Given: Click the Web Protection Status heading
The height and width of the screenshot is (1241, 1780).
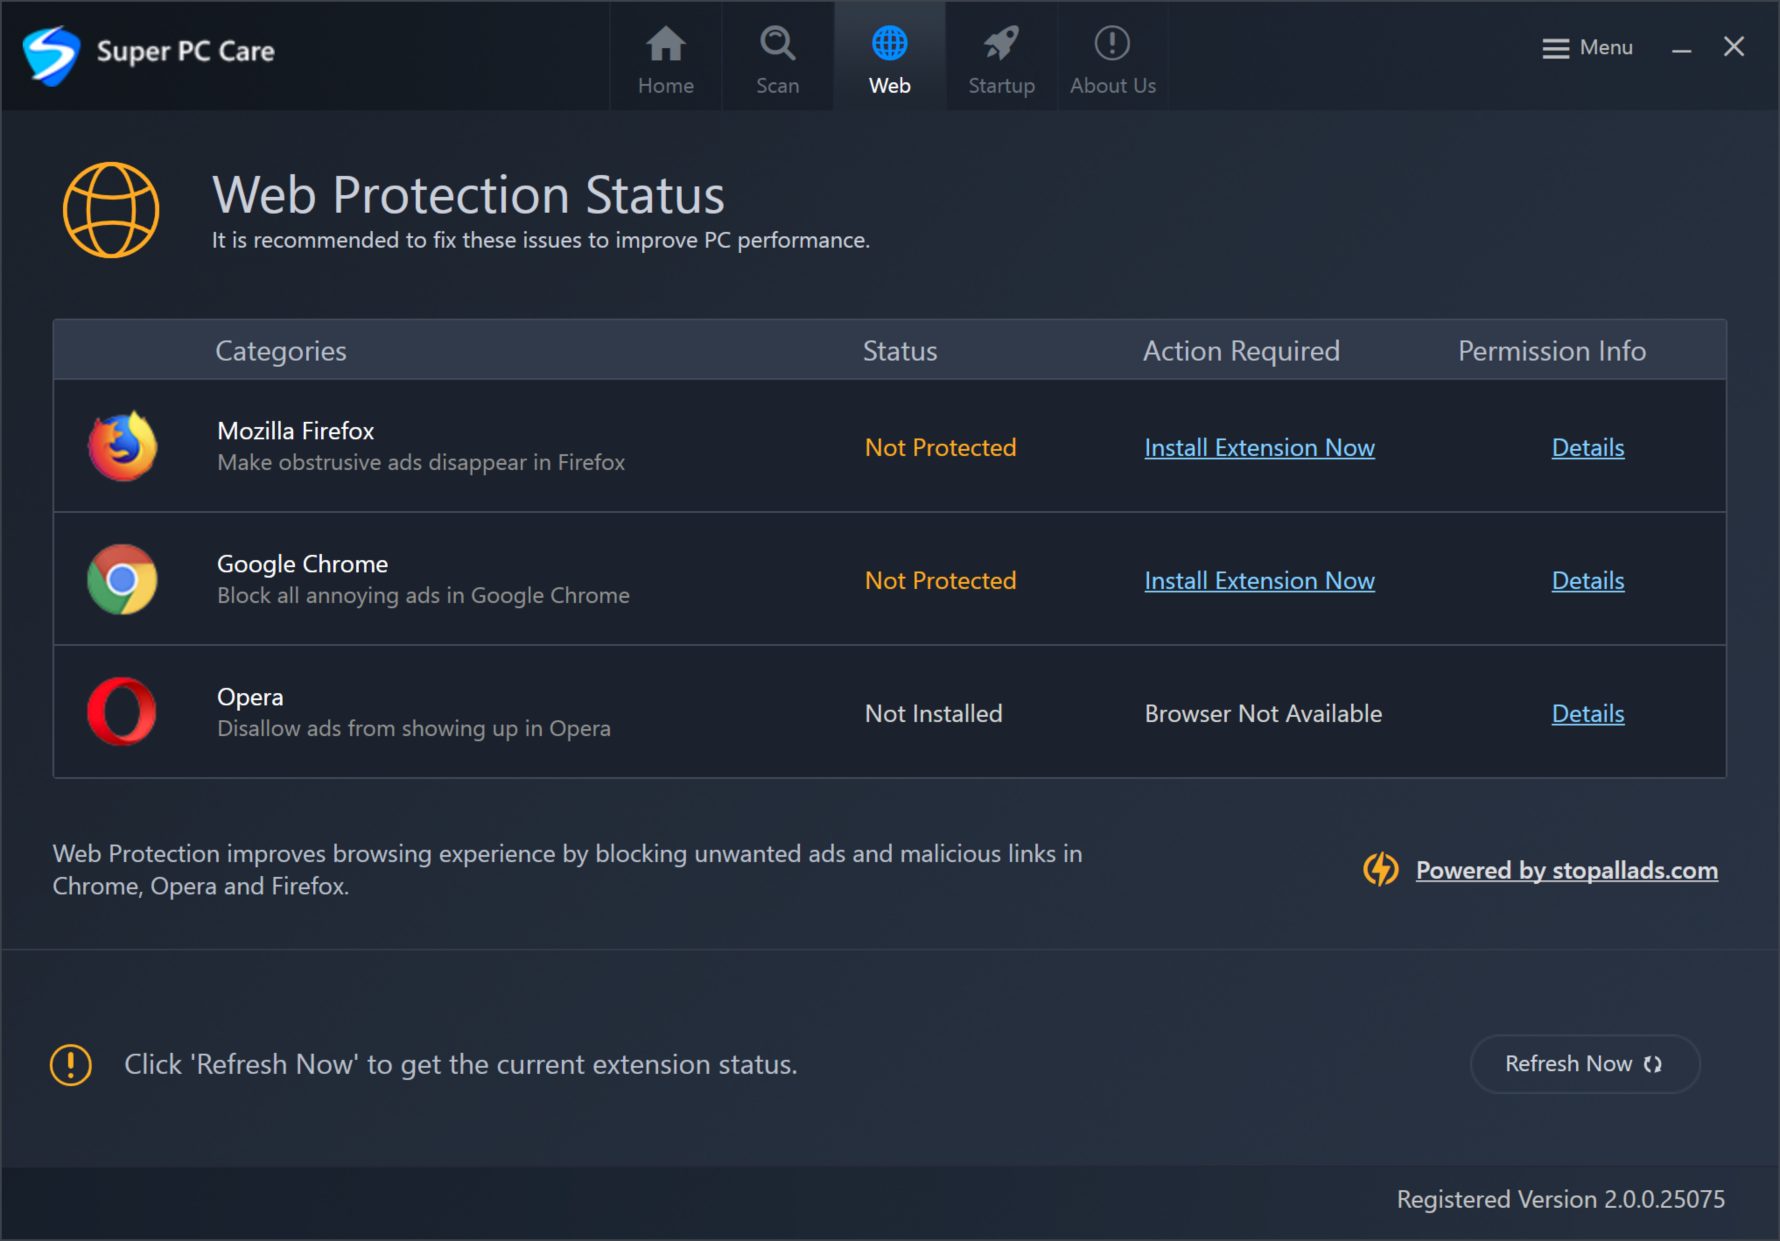Looking at the screenshot, I should (468, 195).
